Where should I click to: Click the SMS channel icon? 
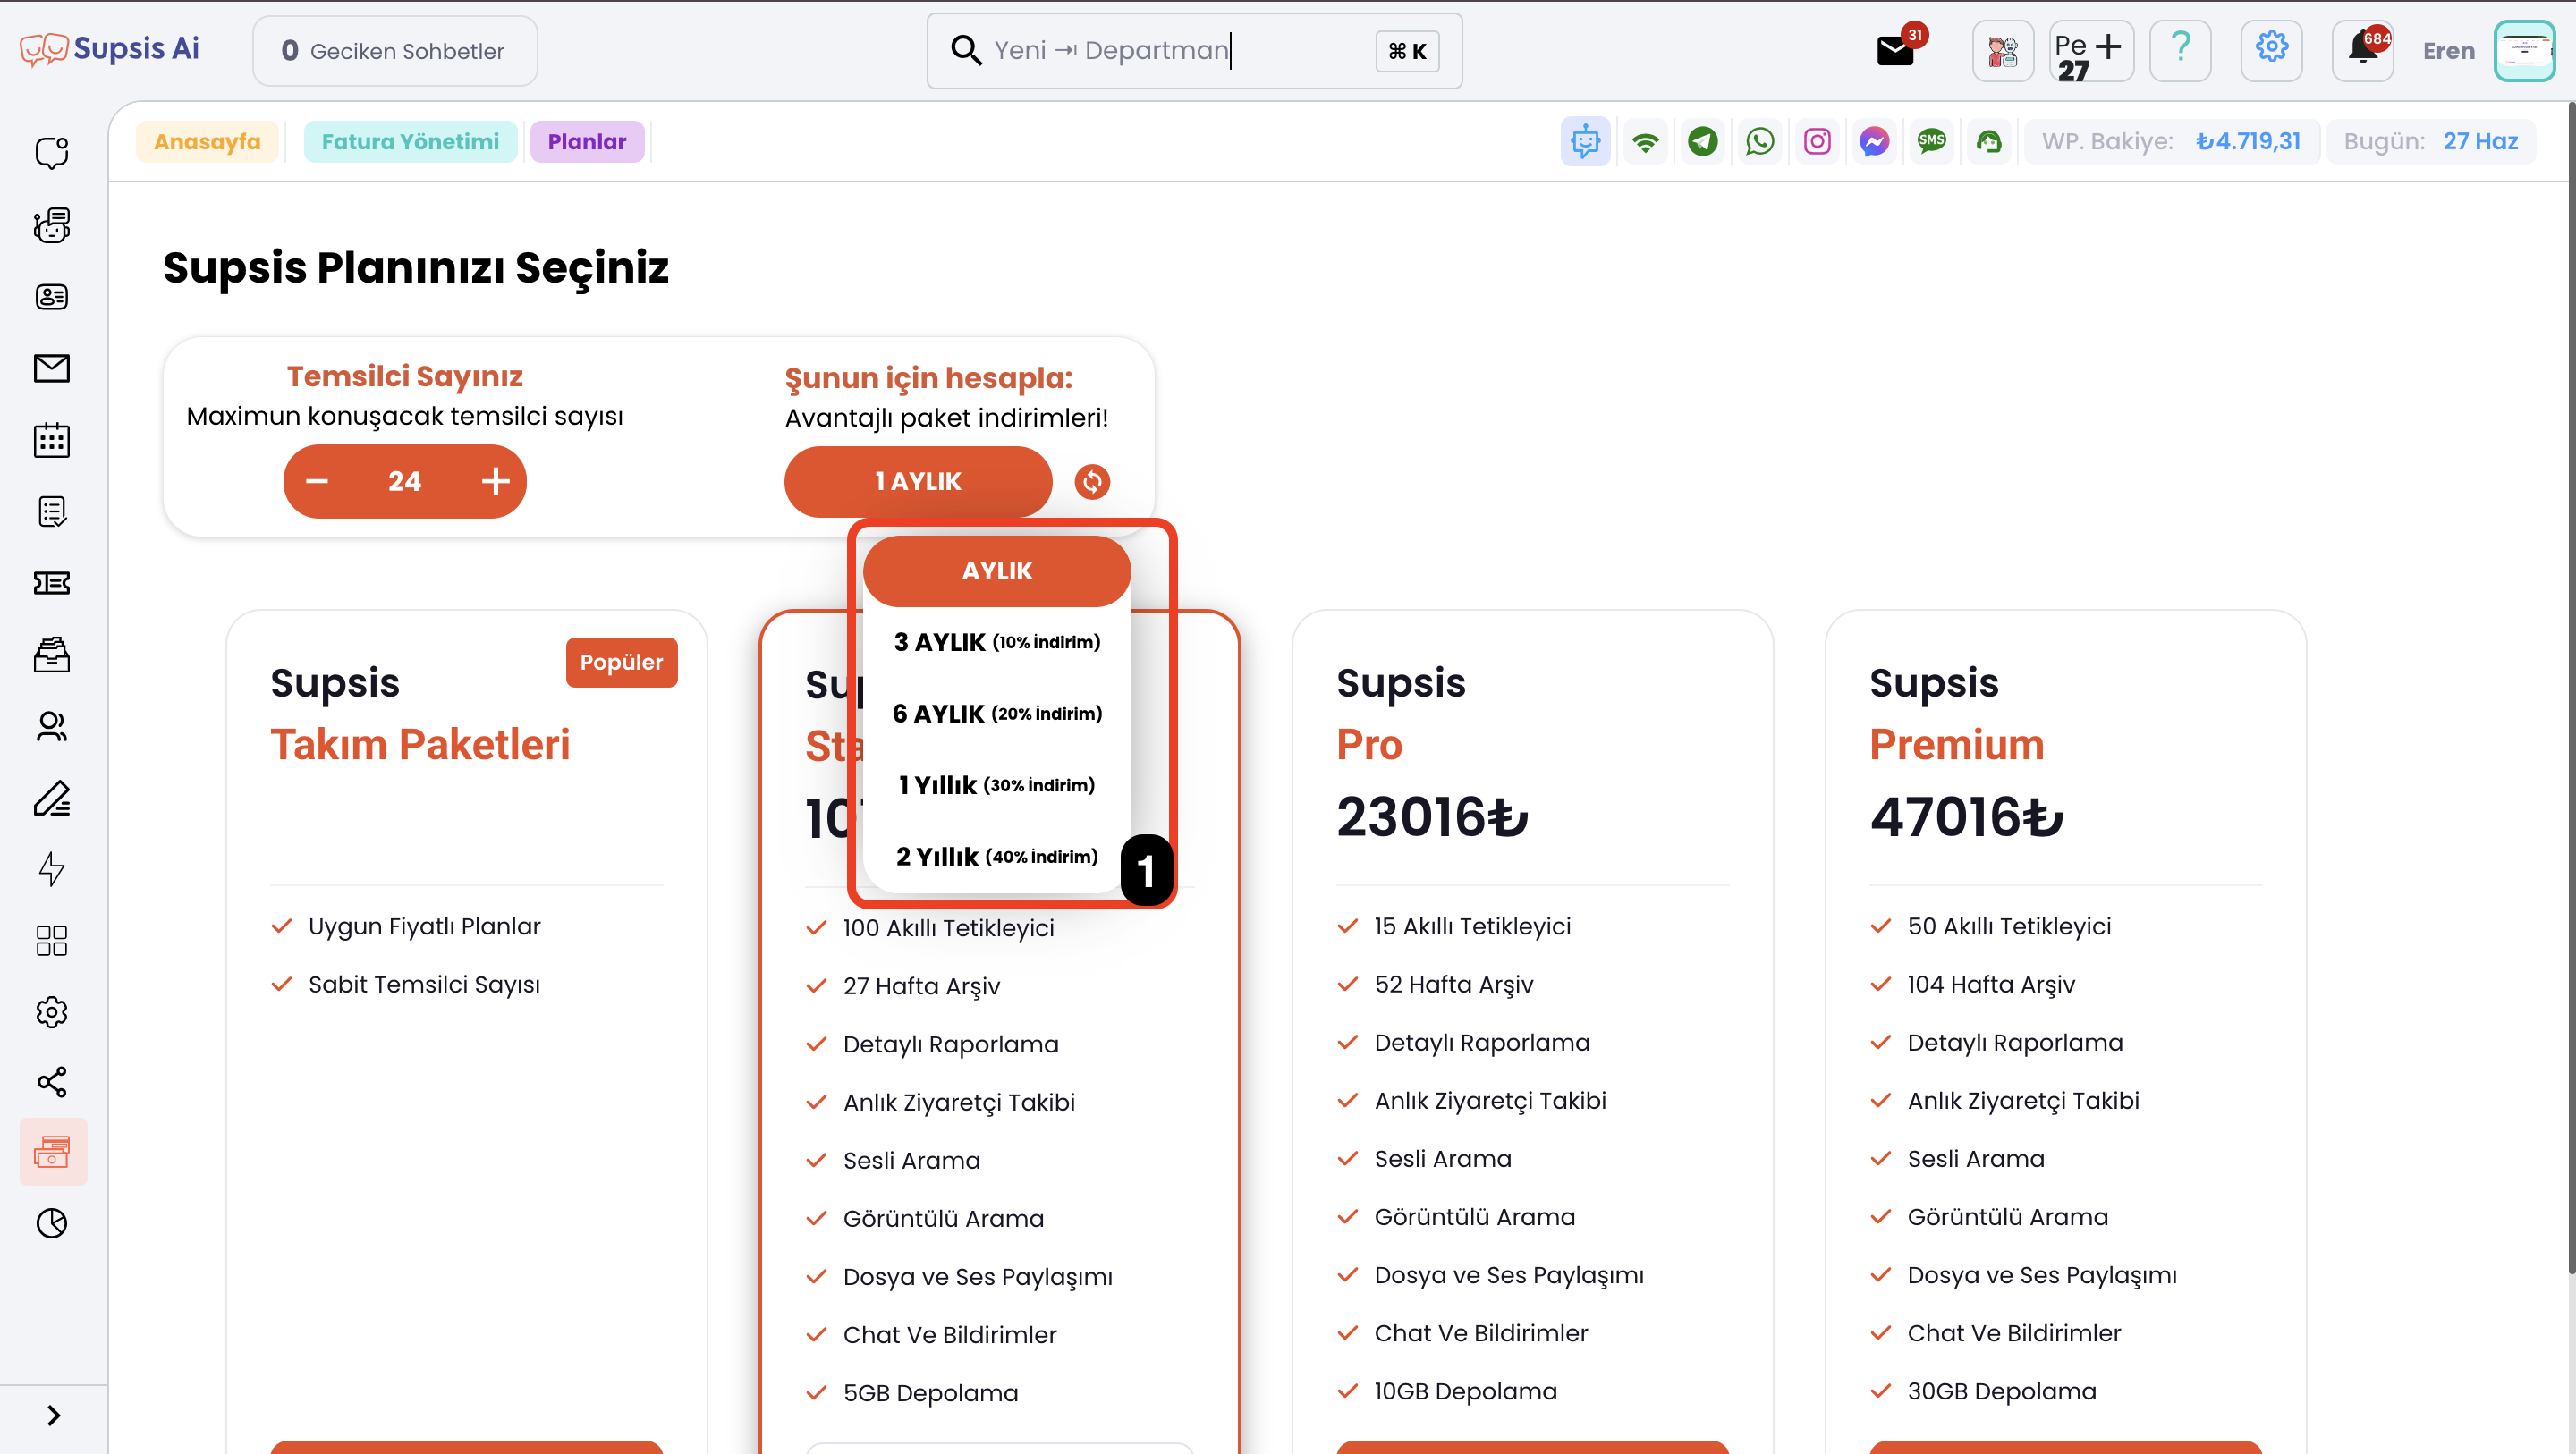click(1931, 142)
